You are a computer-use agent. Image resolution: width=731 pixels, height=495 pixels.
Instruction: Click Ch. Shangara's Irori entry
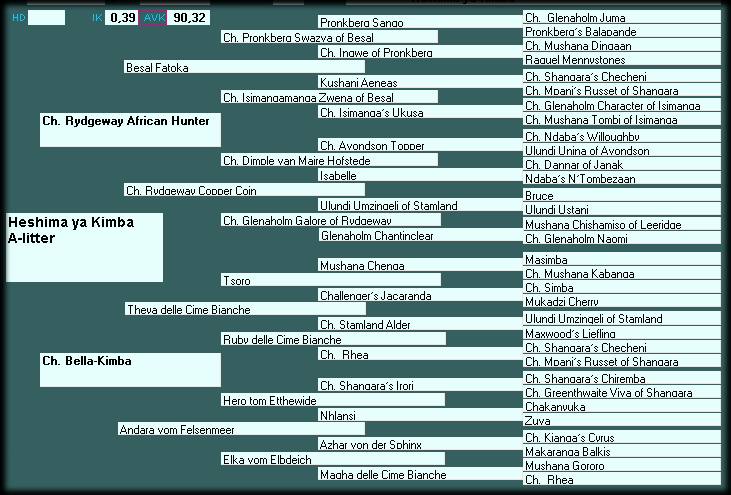click(x=421, y=385)
